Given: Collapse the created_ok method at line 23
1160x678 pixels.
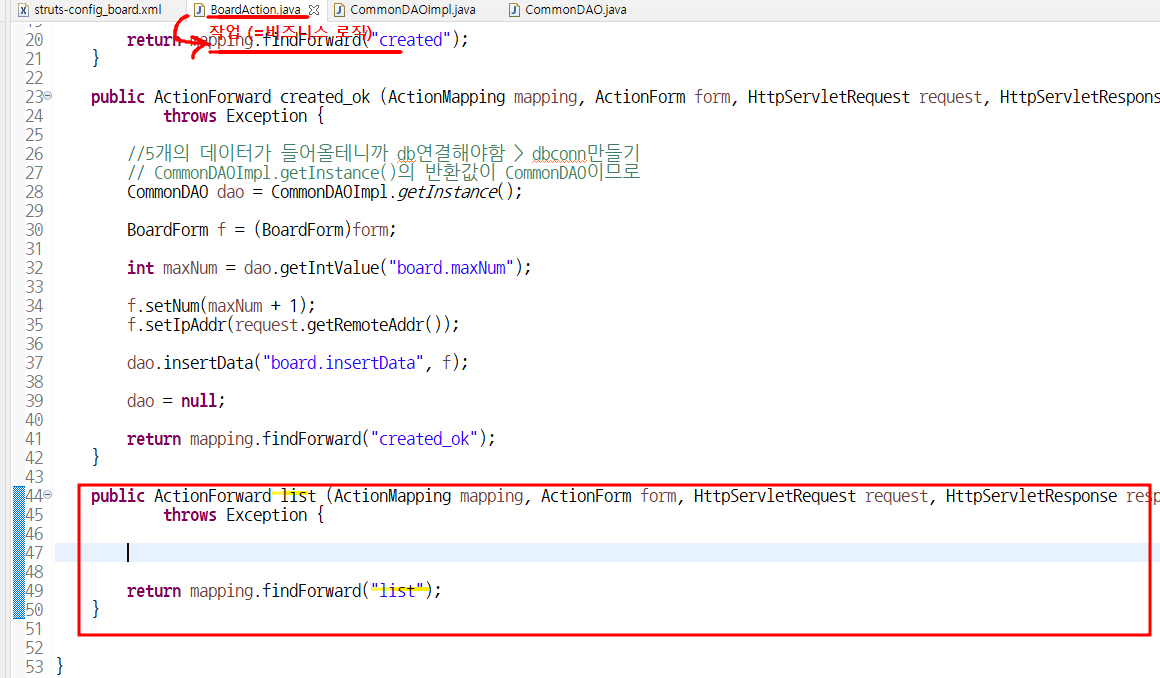Looking at the screenshot, I should pos(48,95).
